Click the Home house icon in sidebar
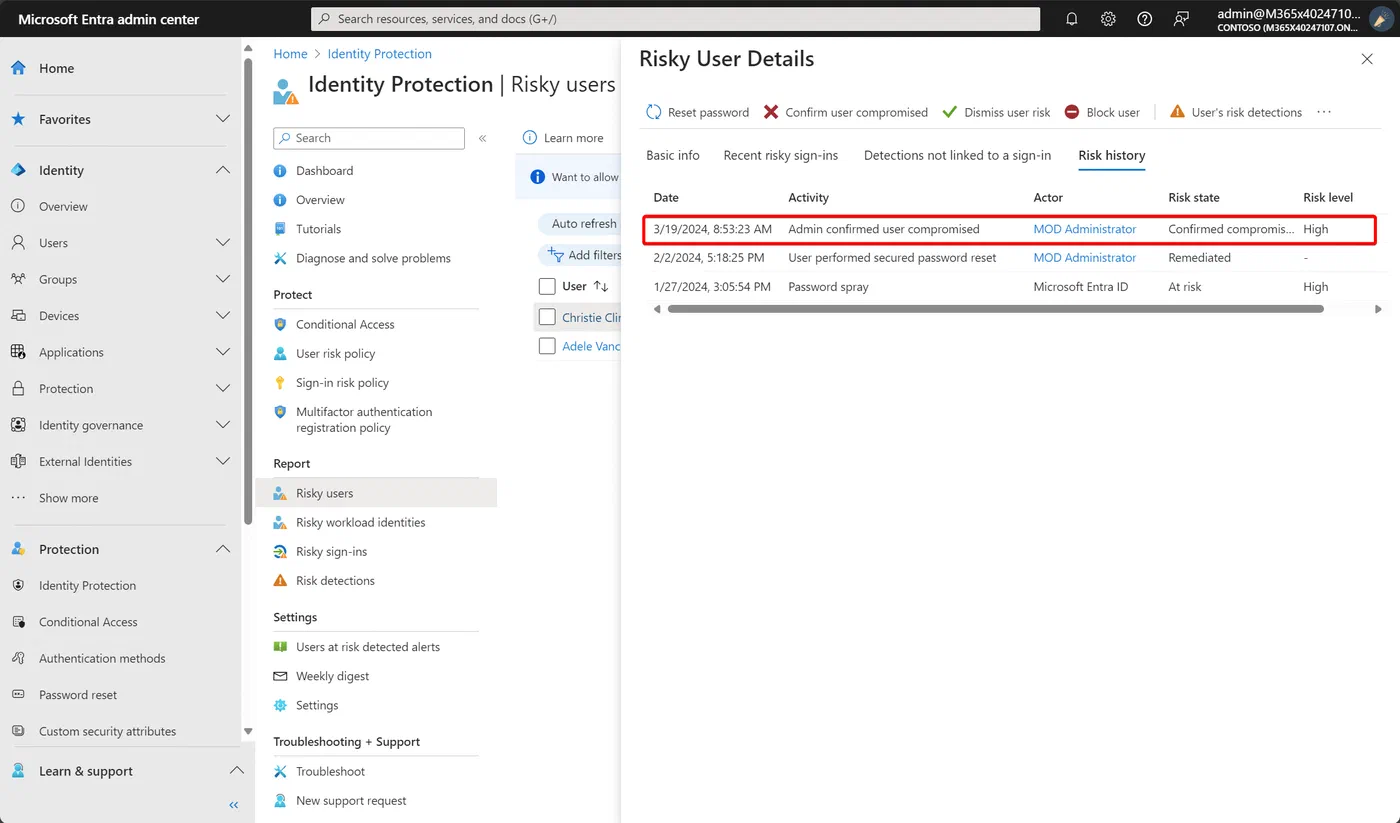The height and width of the screenshot is (823, 1400). (18, 68)
